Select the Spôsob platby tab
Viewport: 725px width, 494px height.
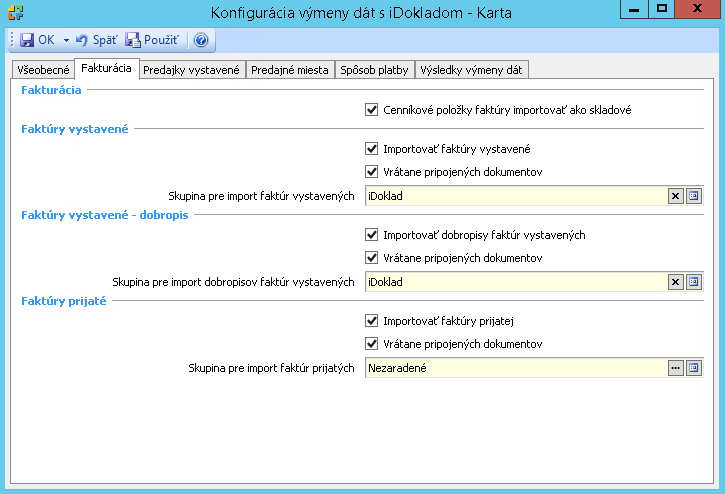pyautogui.click(x=374, y=69)
